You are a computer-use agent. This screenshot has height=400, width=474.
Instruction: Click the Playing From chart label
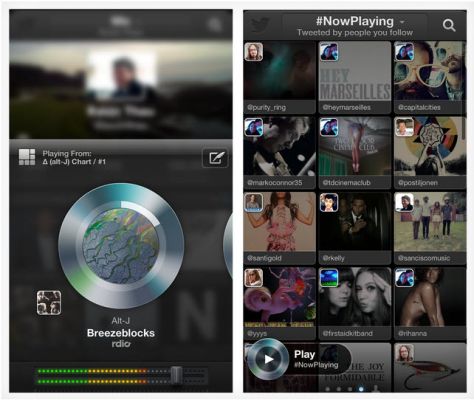74,158
